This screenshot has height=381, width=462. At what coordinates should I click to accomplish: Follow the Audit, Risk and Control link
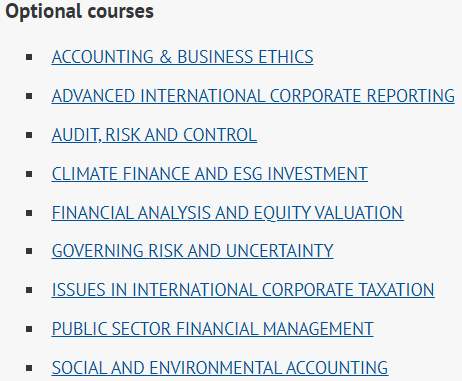pyautogui.click(x=154, y=135)
